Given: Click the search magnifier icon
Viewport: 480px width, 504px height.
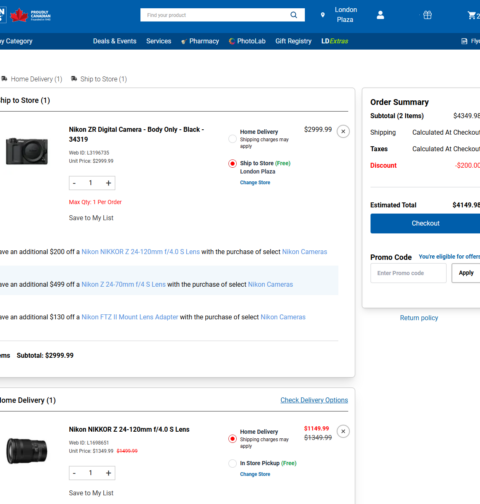Looking at the screenshot, I should click(294, 15).
